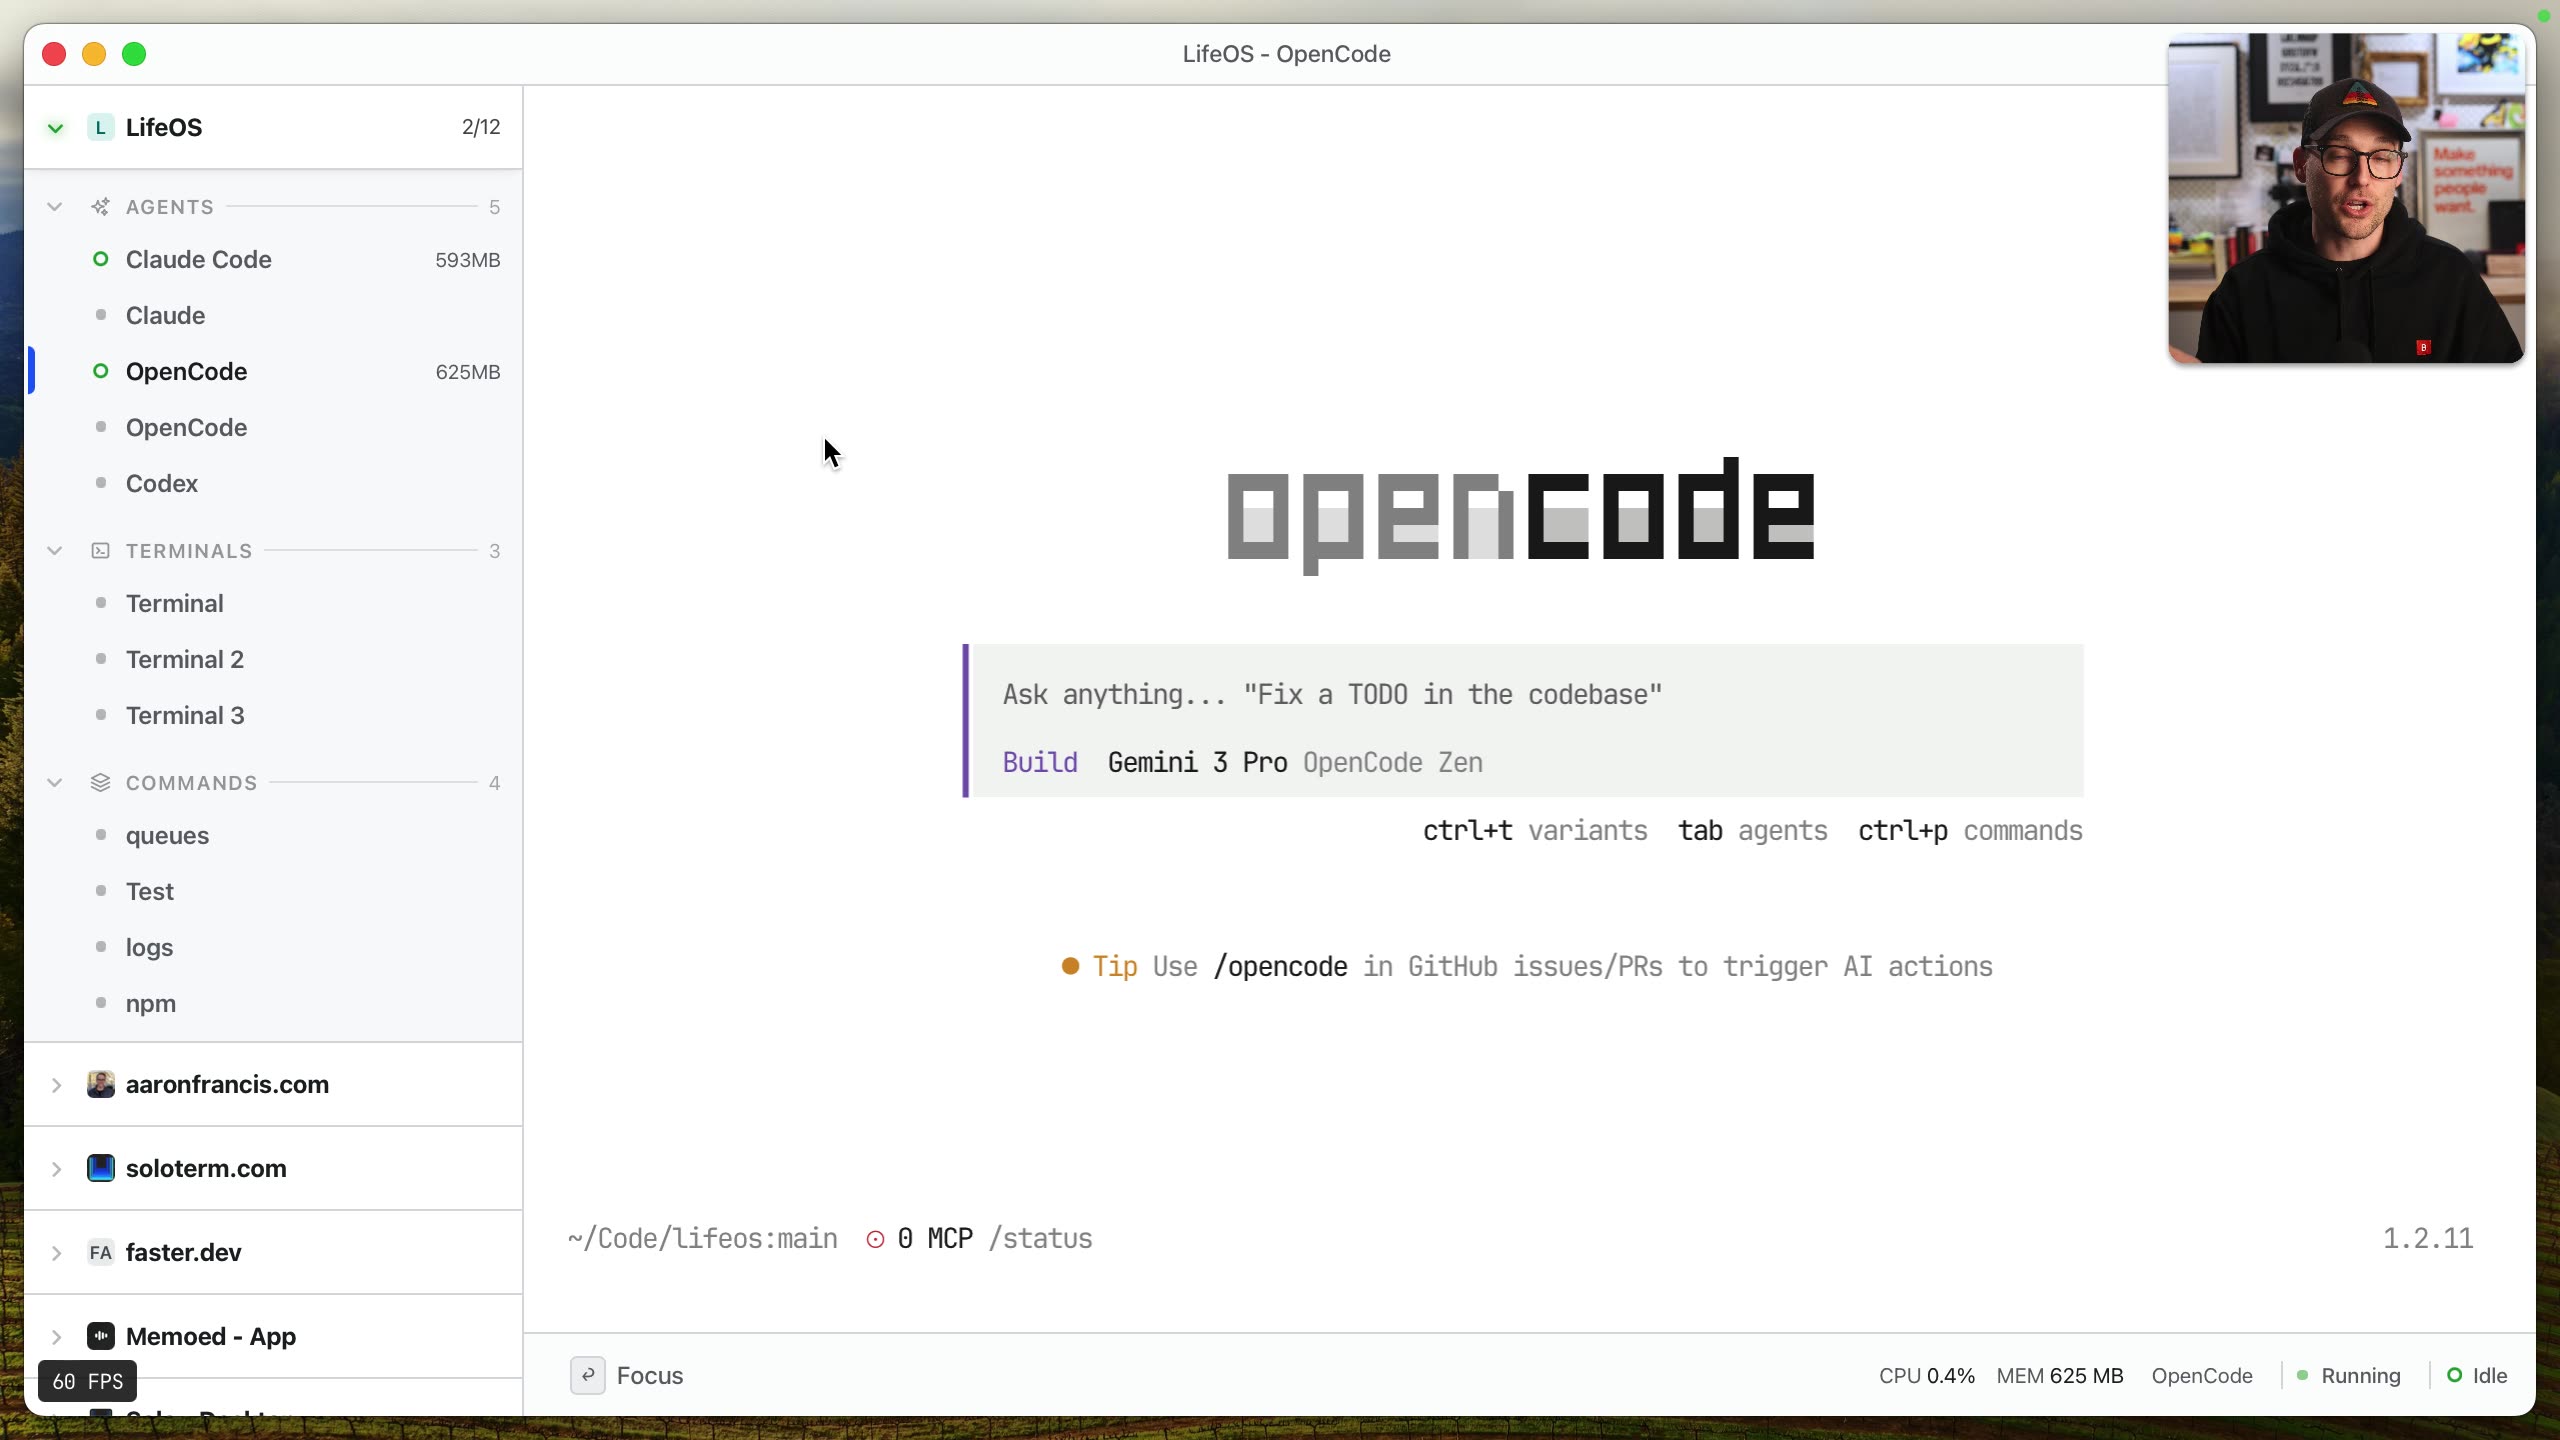Screen dimensions: 2560x1440
Task: Click the Memoed - App icon
Action: click(x=100, y=1337)
